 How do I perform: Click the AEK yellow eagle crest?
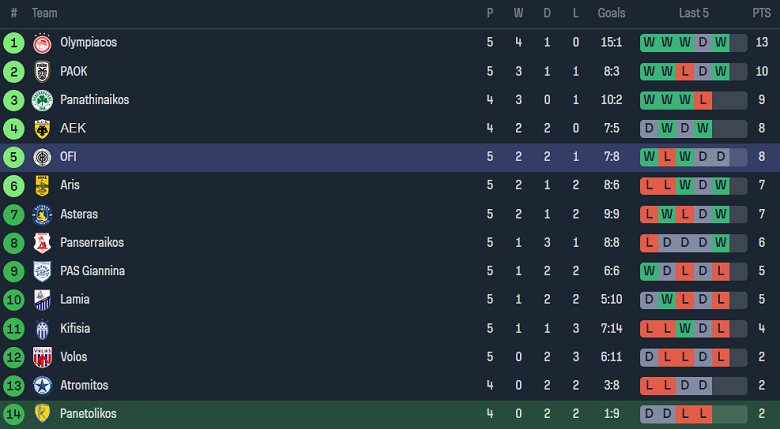click(x=42, y=128)
